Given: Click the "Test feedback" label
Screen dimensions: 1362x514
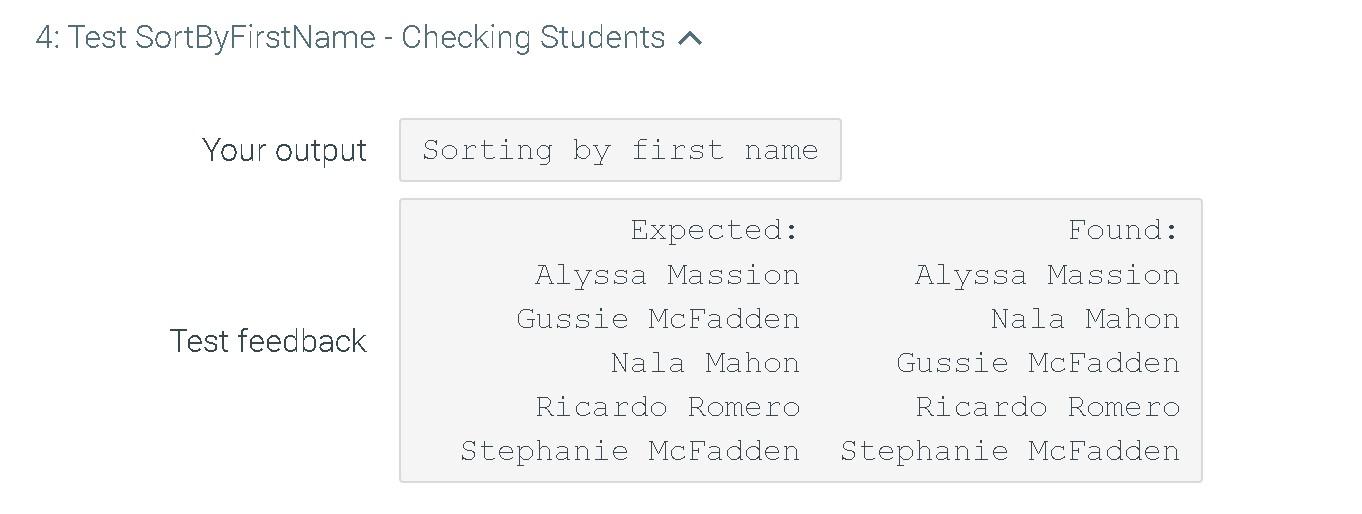Looking at the screenshot, I should coord(268,341).
